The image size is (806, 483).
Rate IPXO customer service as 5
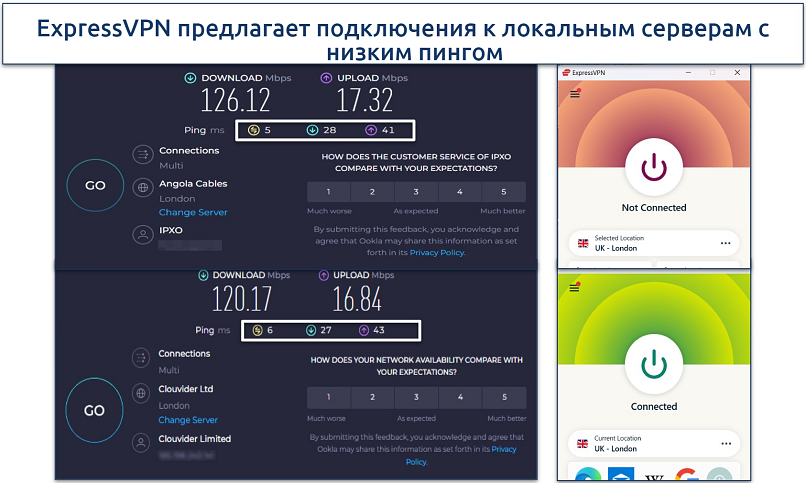pos(503,192)
